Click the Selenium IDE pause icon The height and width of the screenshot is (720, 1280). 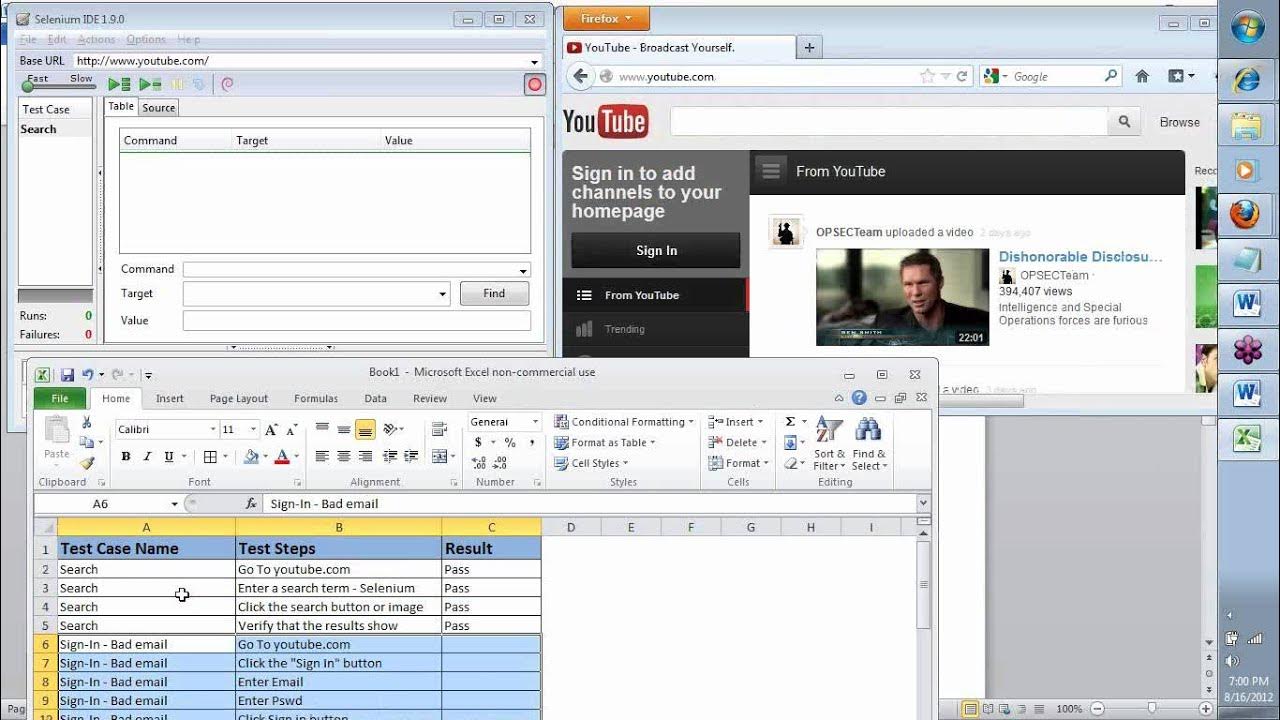(178, 85)
